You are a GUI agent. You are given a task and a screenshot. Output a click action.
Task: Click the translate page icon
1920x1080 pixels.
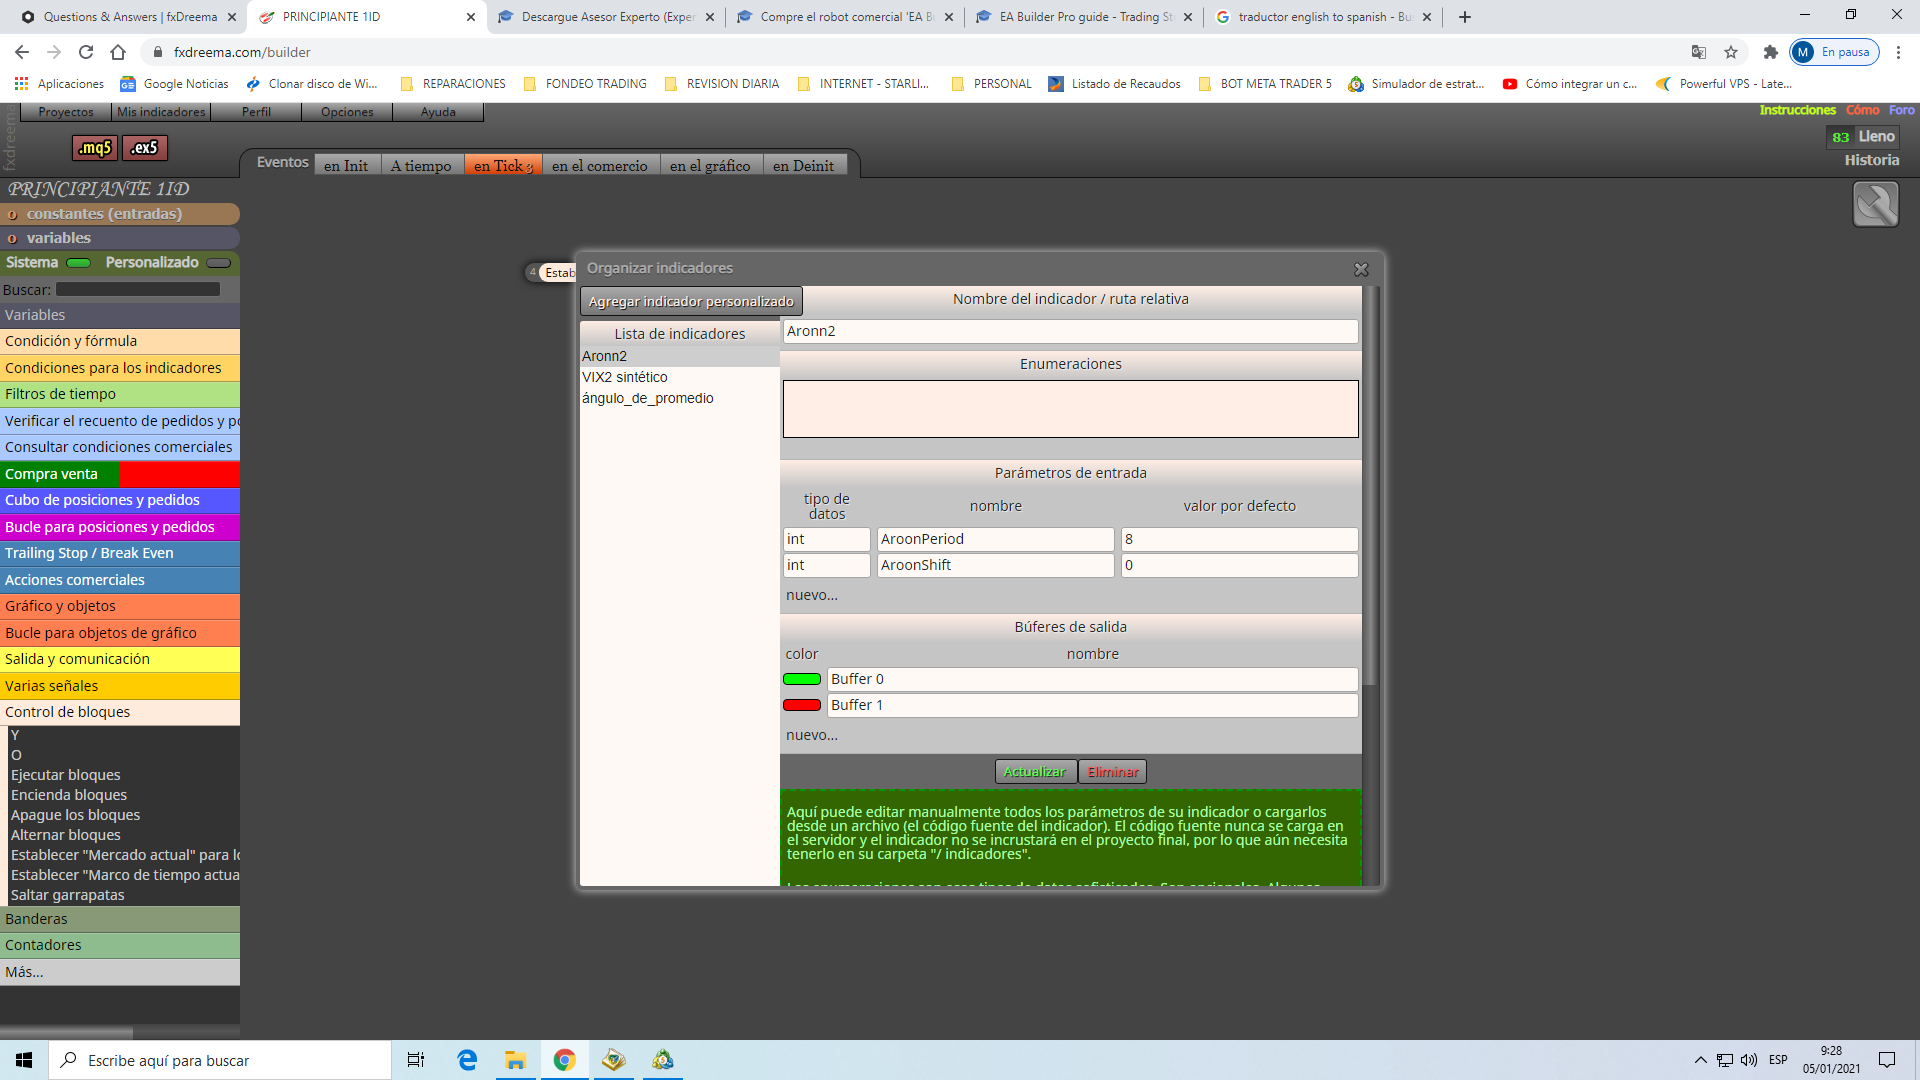click(x=1698, y=52)
